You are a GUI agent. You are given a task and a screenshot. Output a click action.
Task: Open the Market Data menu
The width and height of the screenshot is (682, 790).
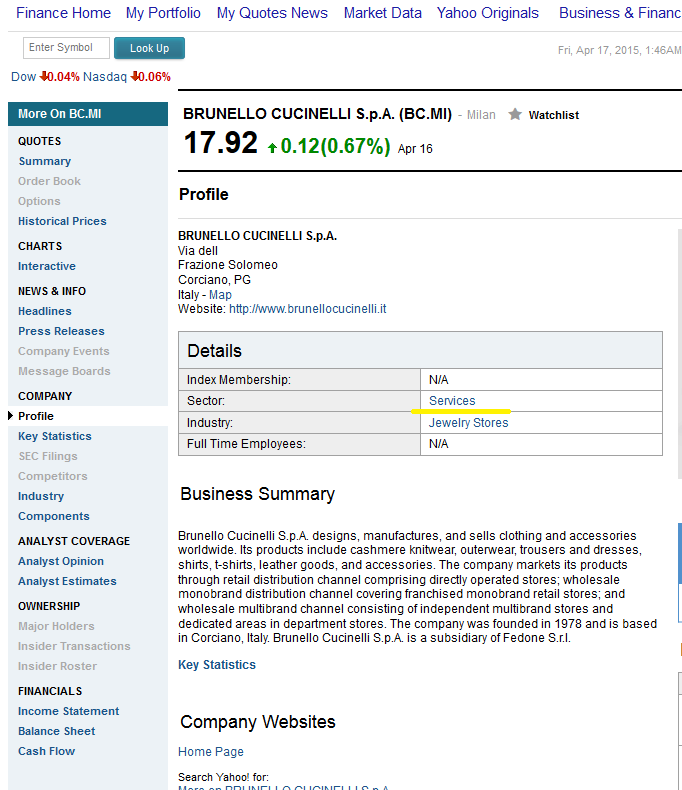(x=383, y=13)
